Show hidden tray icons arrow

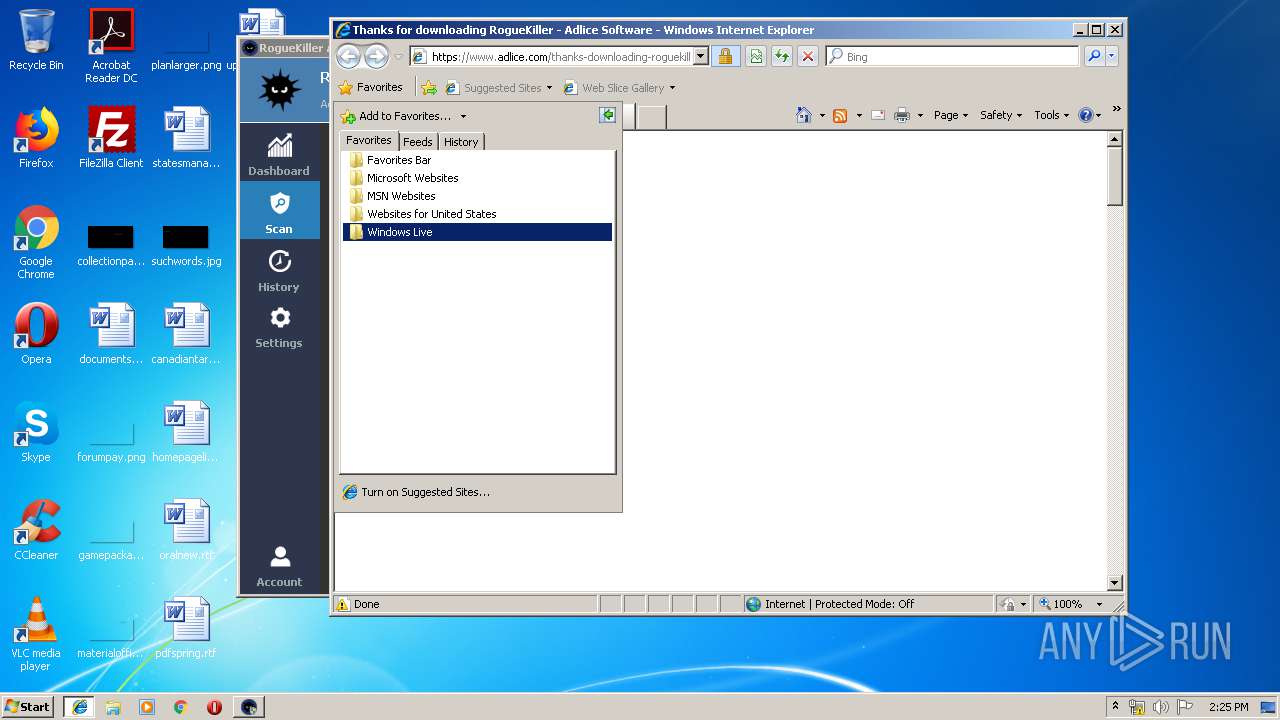tap(1115, 707)
